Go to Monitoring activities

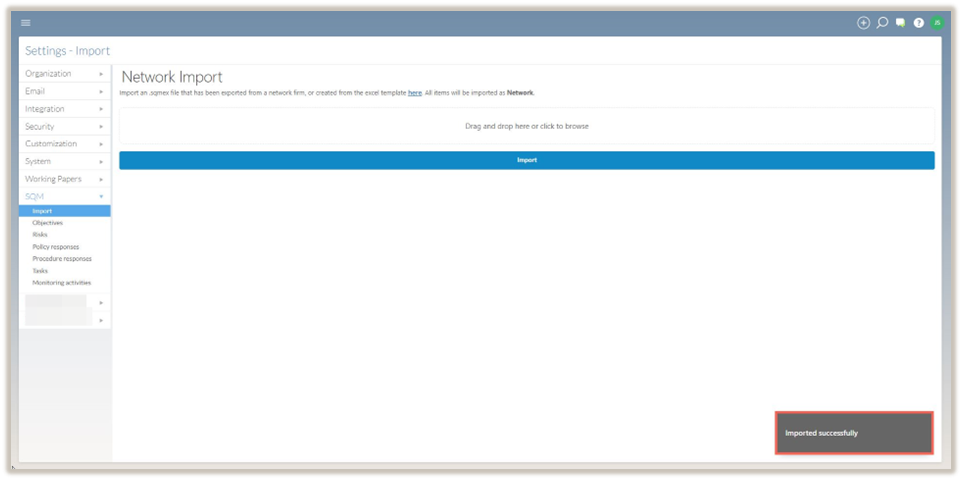[61, 283]
